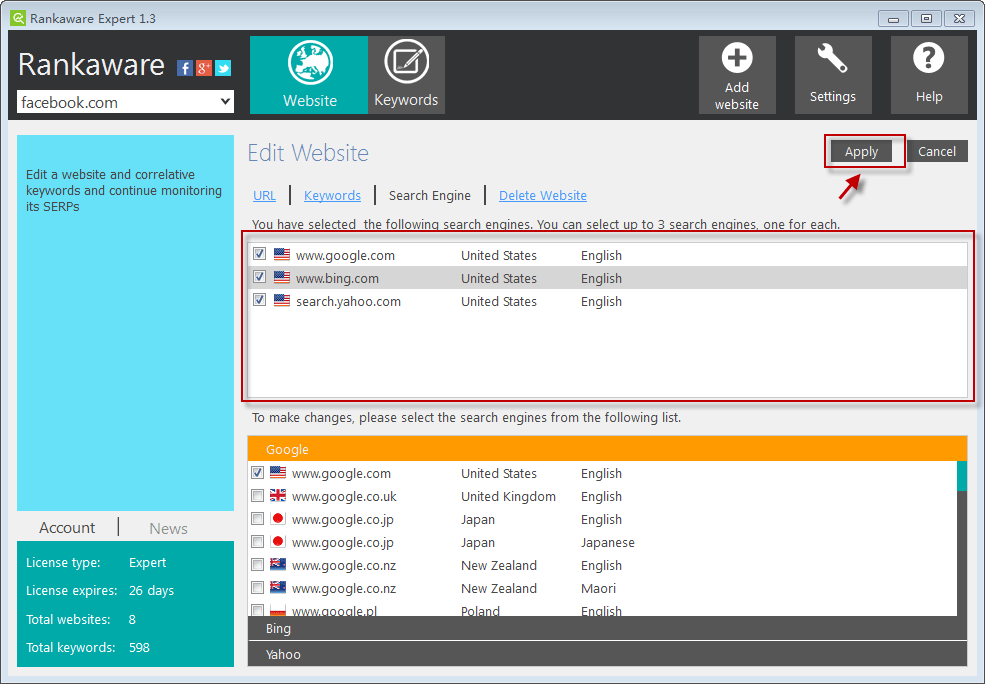Check www.google.co.jp English engine

pos(257,518)
